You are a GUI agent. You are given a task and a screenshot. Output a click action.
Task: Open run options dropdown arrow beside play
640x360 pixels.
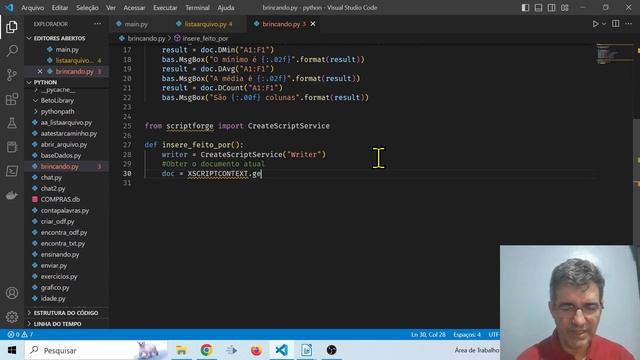coord(604,24)
